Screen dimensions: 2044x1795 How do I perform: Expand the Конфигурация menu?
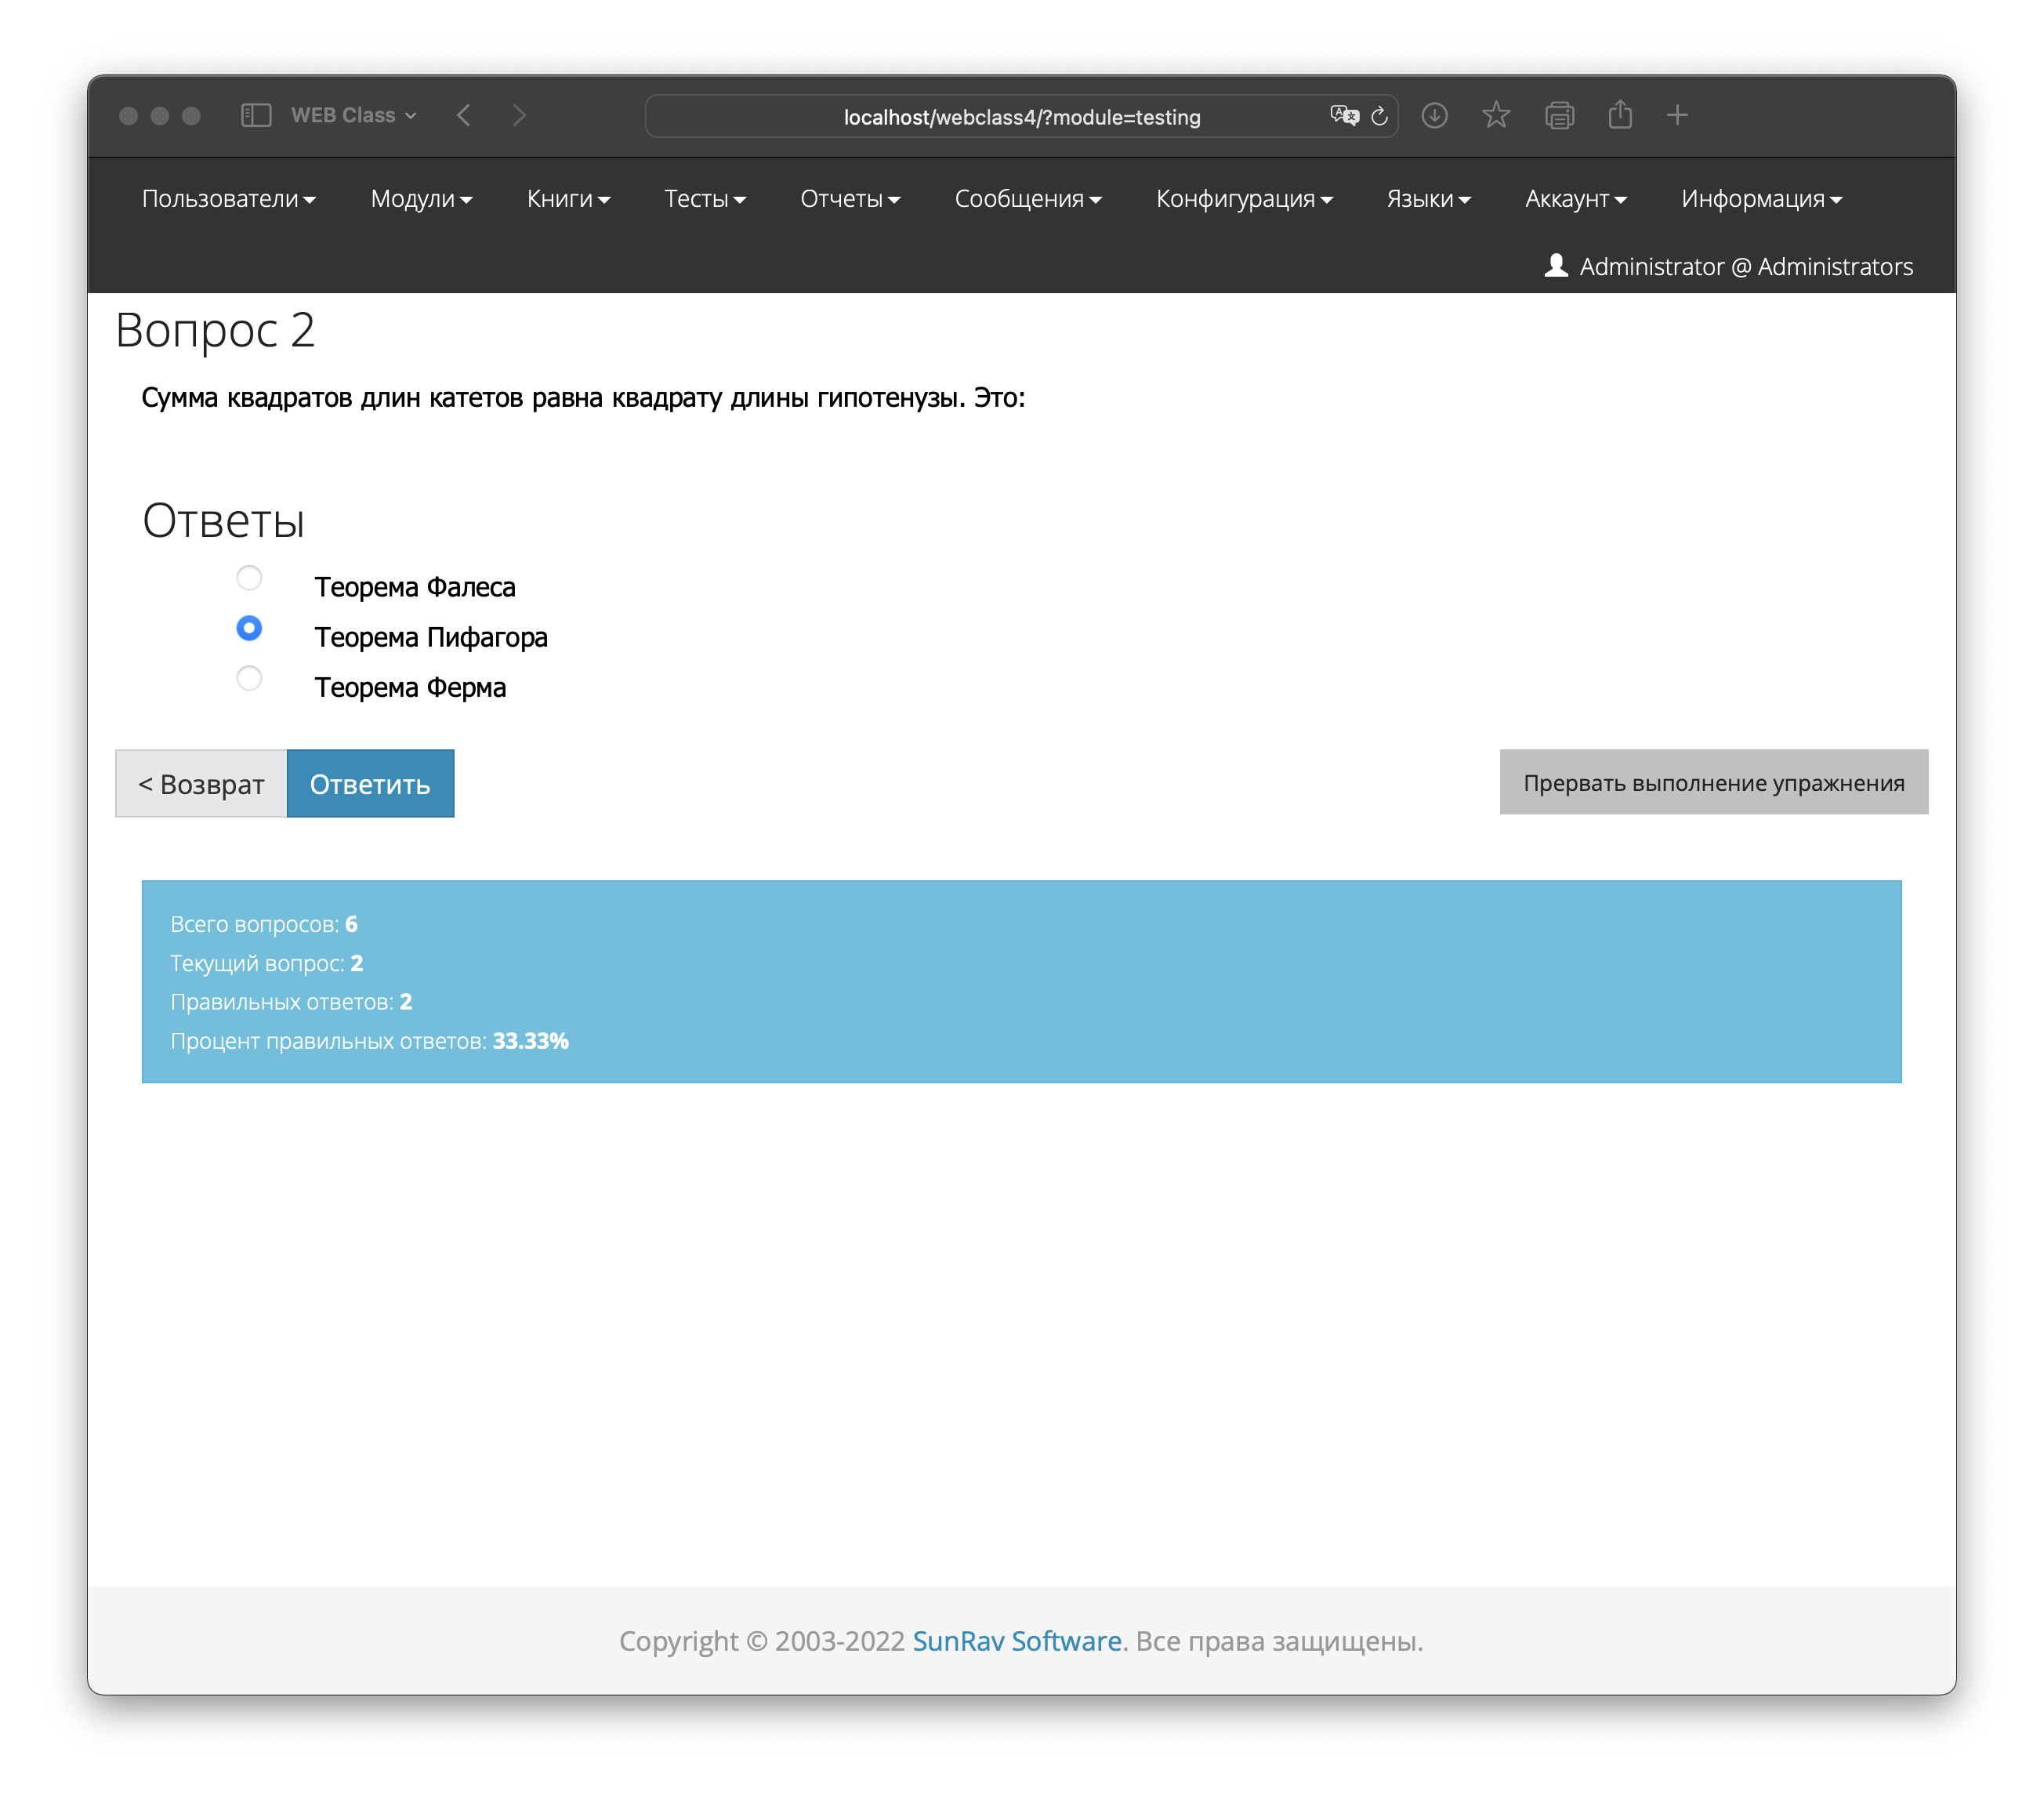[1244, 199]
